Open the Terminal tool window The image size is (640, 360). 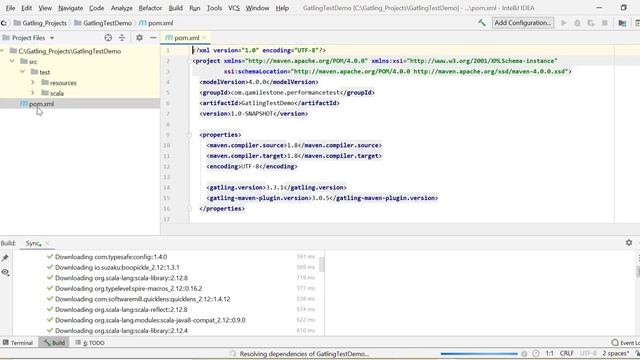click(18, 342)
